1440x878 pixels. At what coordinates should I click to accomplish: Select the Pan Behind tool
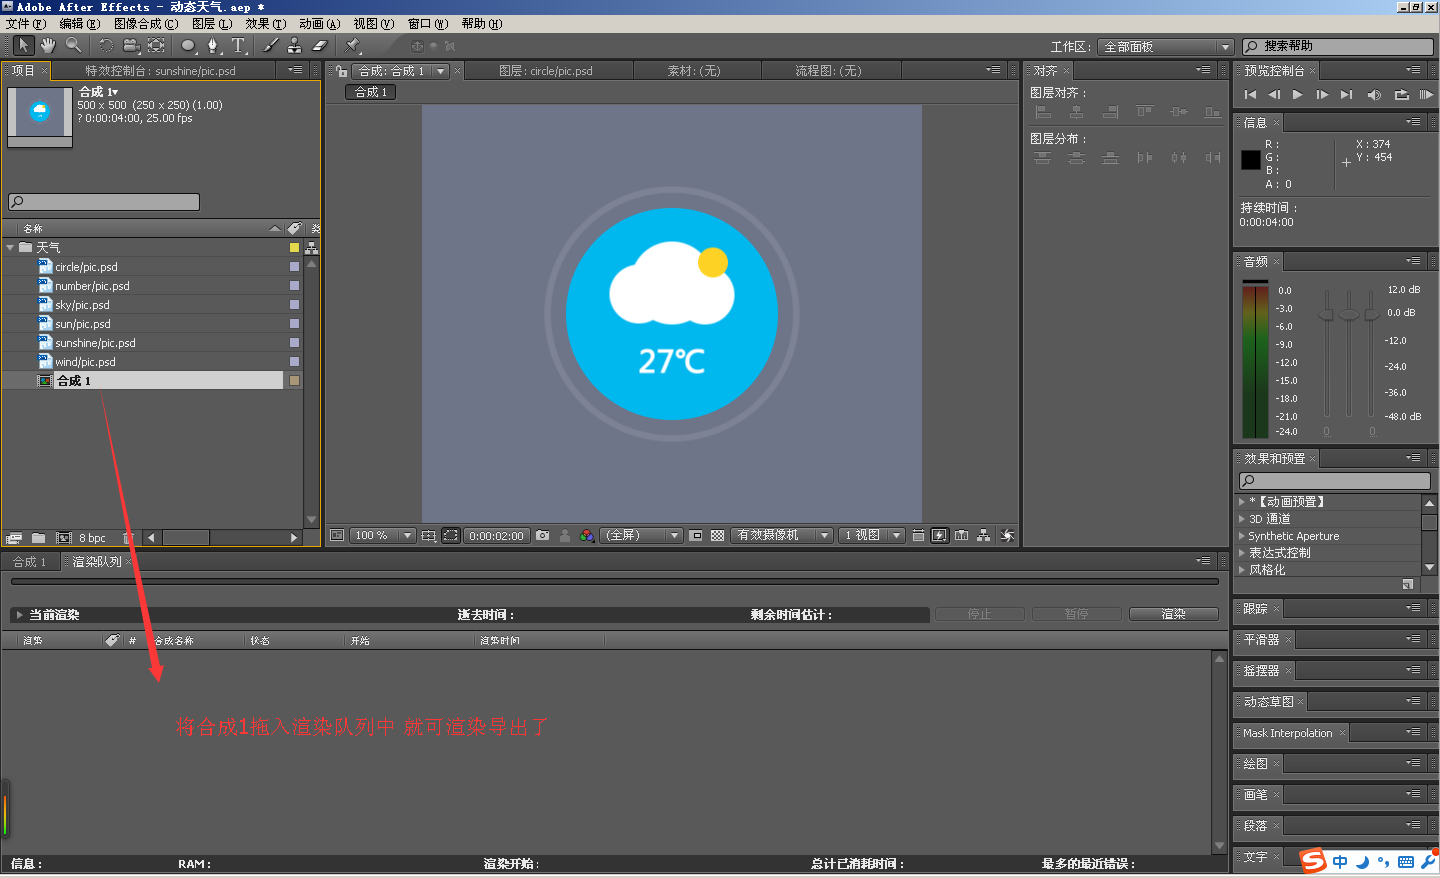click(156, 45)
